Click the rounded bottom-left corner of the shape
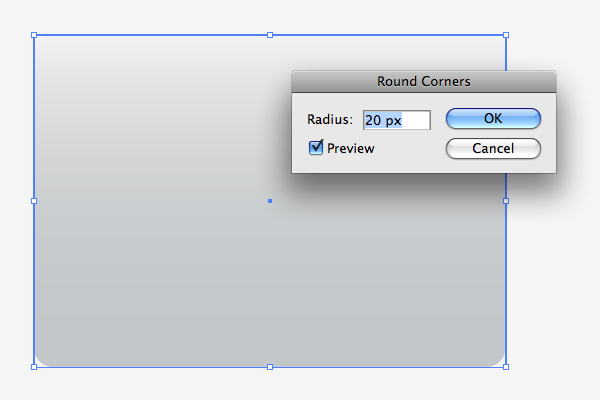 pos(41,360)
